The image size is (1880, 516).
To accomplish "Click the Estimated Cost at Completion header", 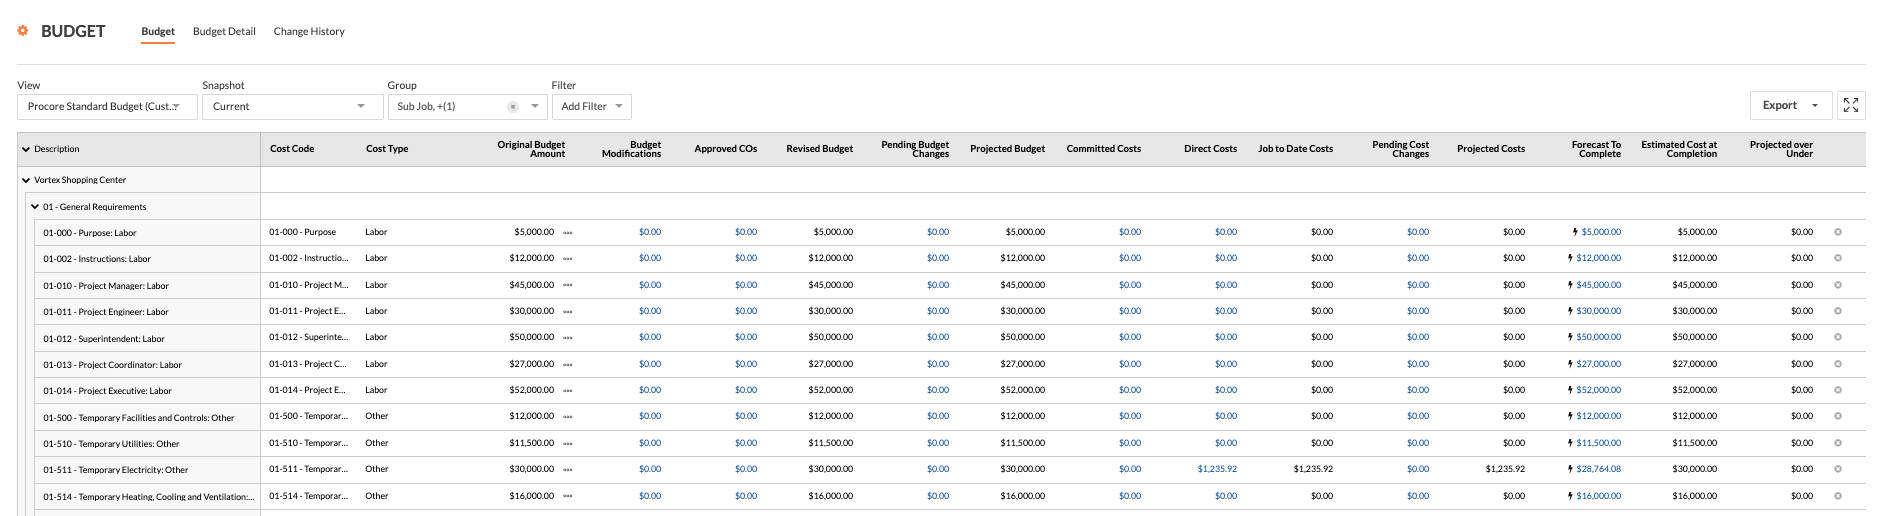I will [1679, 149].
